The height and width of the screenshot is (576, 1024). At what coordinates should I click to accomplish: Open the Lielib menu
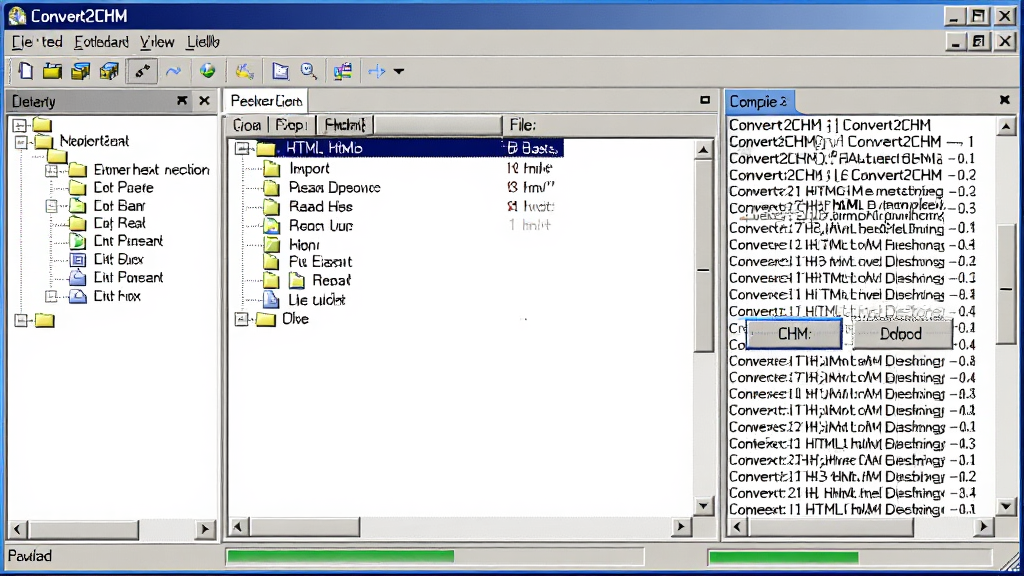(203, 42)
